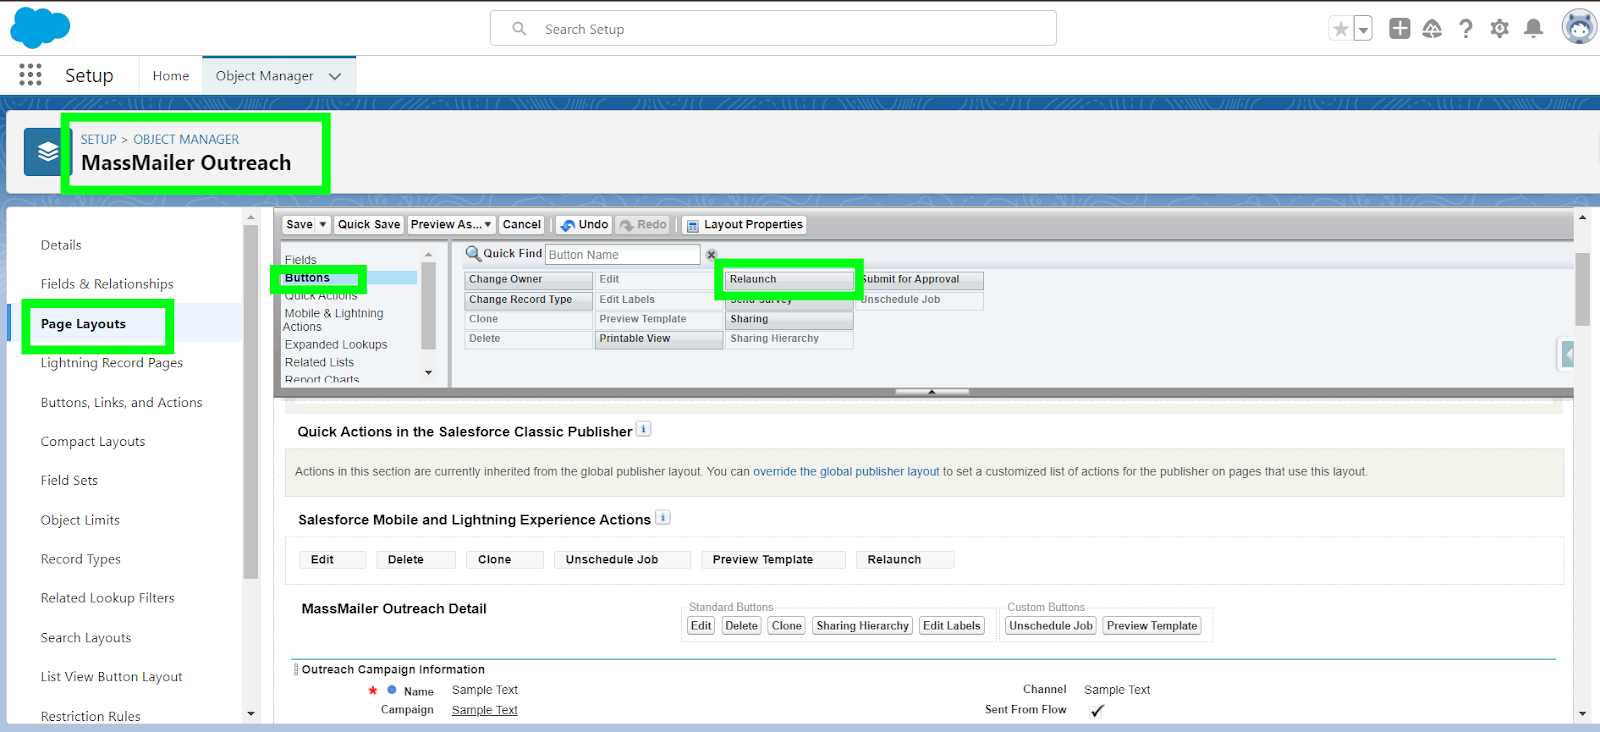The width and height of the screenshot is (1600, 732).
Task: Open the Global Actions plus icon
Action: coord(1400,29)
